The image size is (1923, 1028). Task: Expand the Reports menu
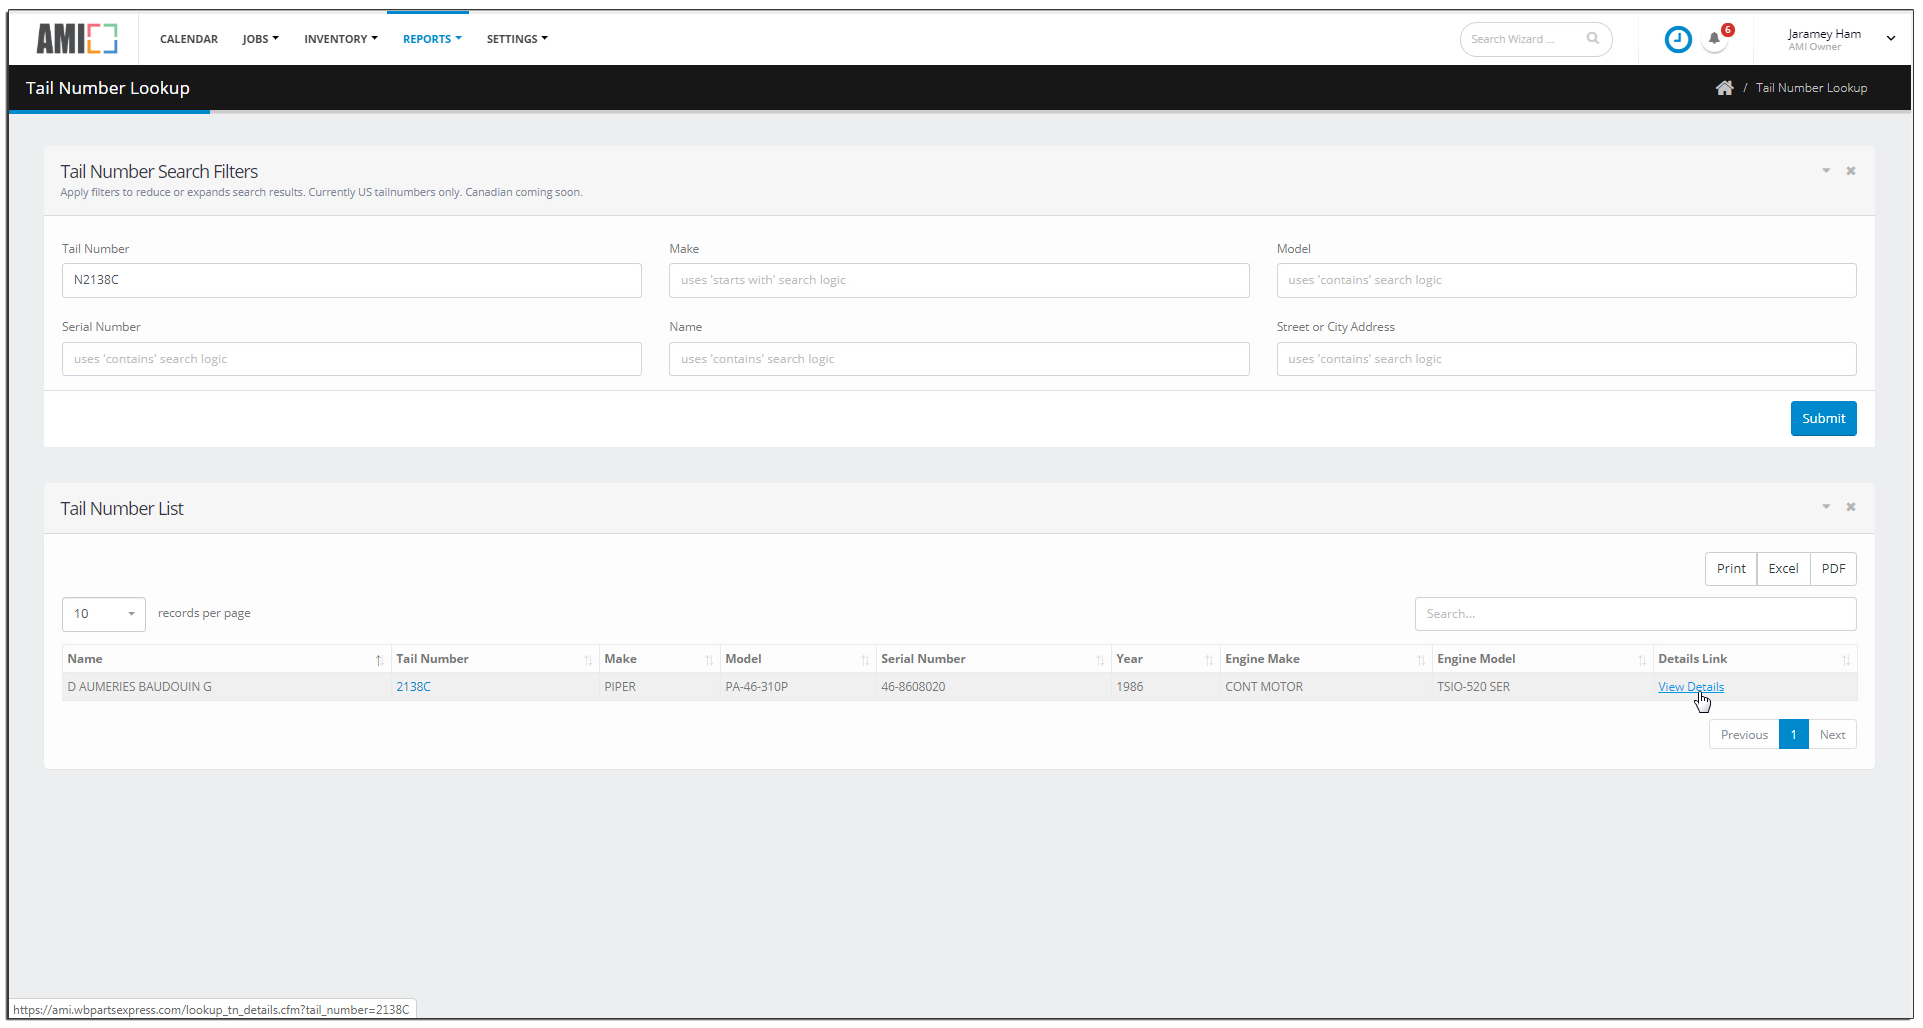[432, 39]
